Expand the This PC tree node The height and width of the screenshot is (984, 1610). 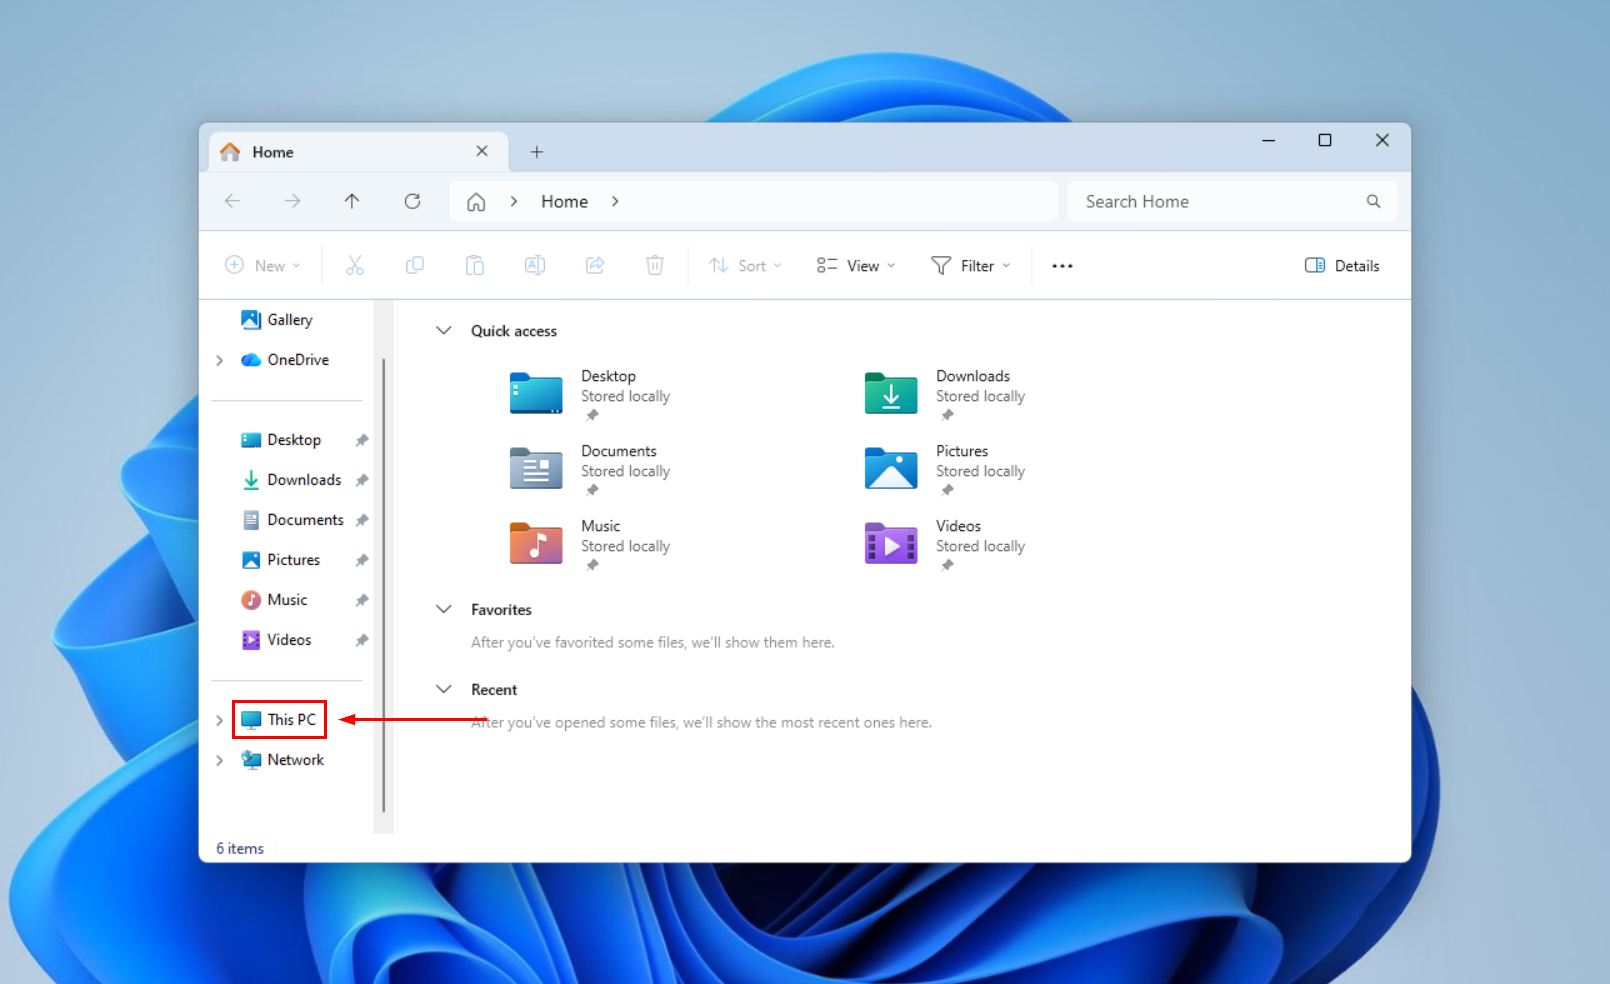pos(219,720)
